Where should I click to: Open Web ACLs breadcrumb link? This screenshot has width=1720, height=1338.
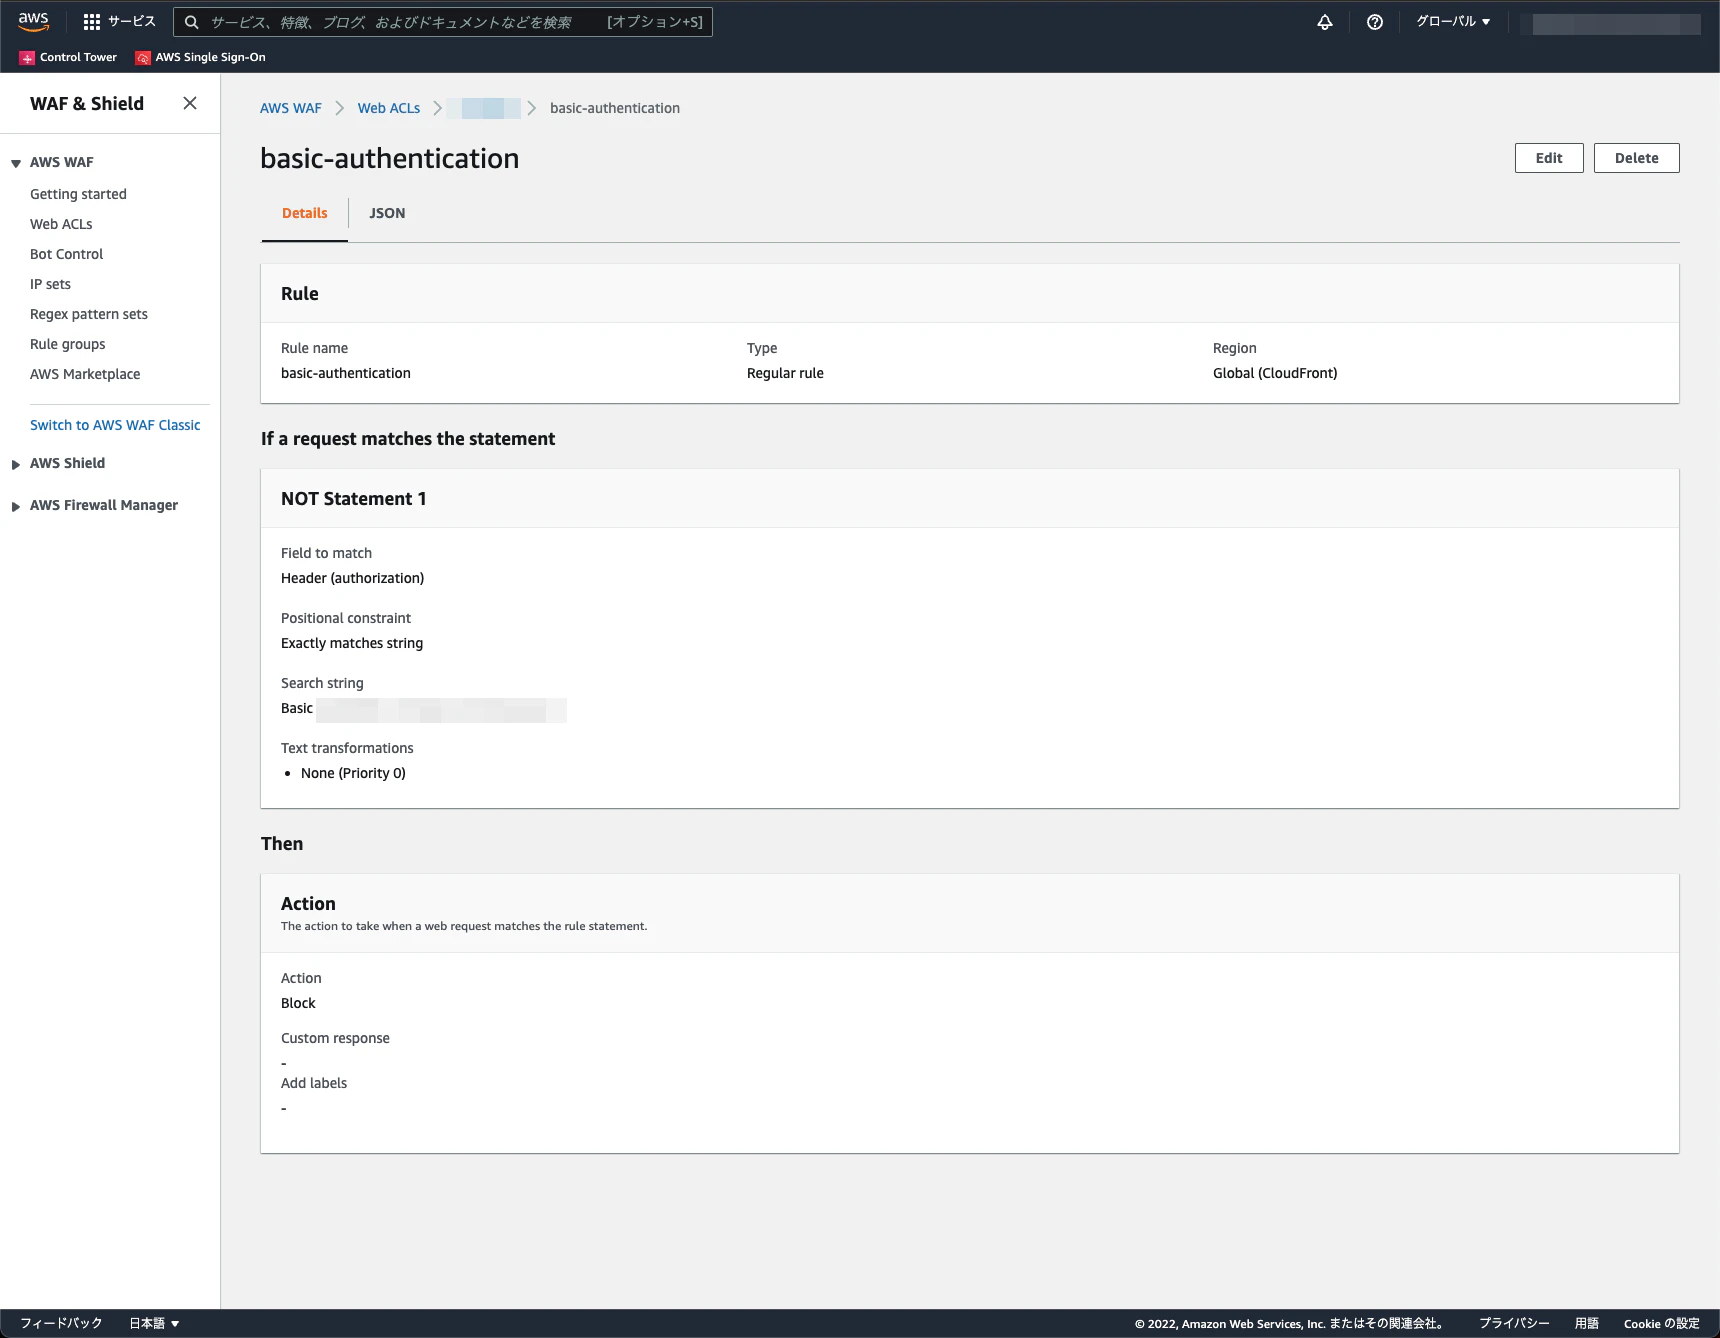click(x=389, y=108)
